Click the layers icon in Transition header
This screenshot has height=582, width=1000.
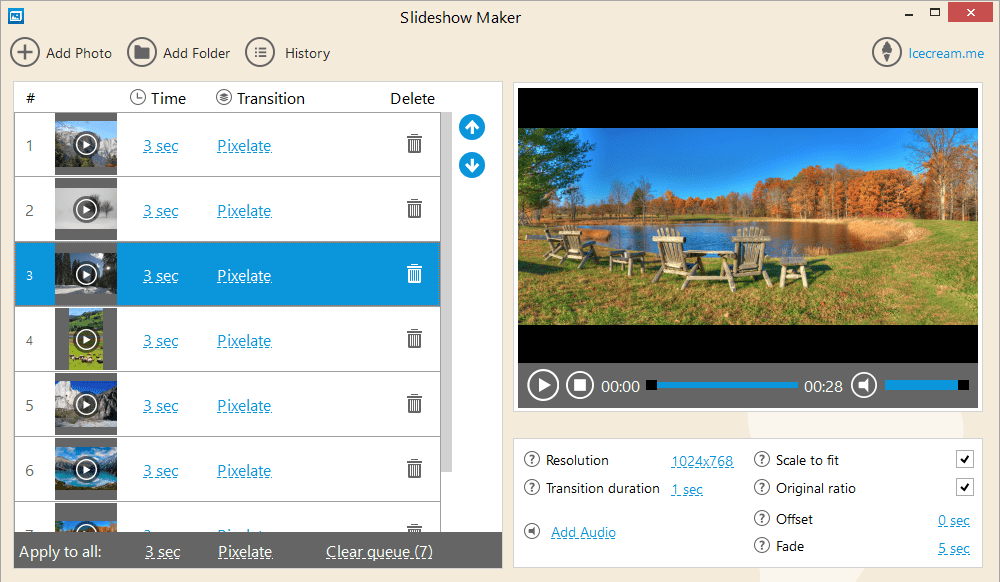[224, 97]
